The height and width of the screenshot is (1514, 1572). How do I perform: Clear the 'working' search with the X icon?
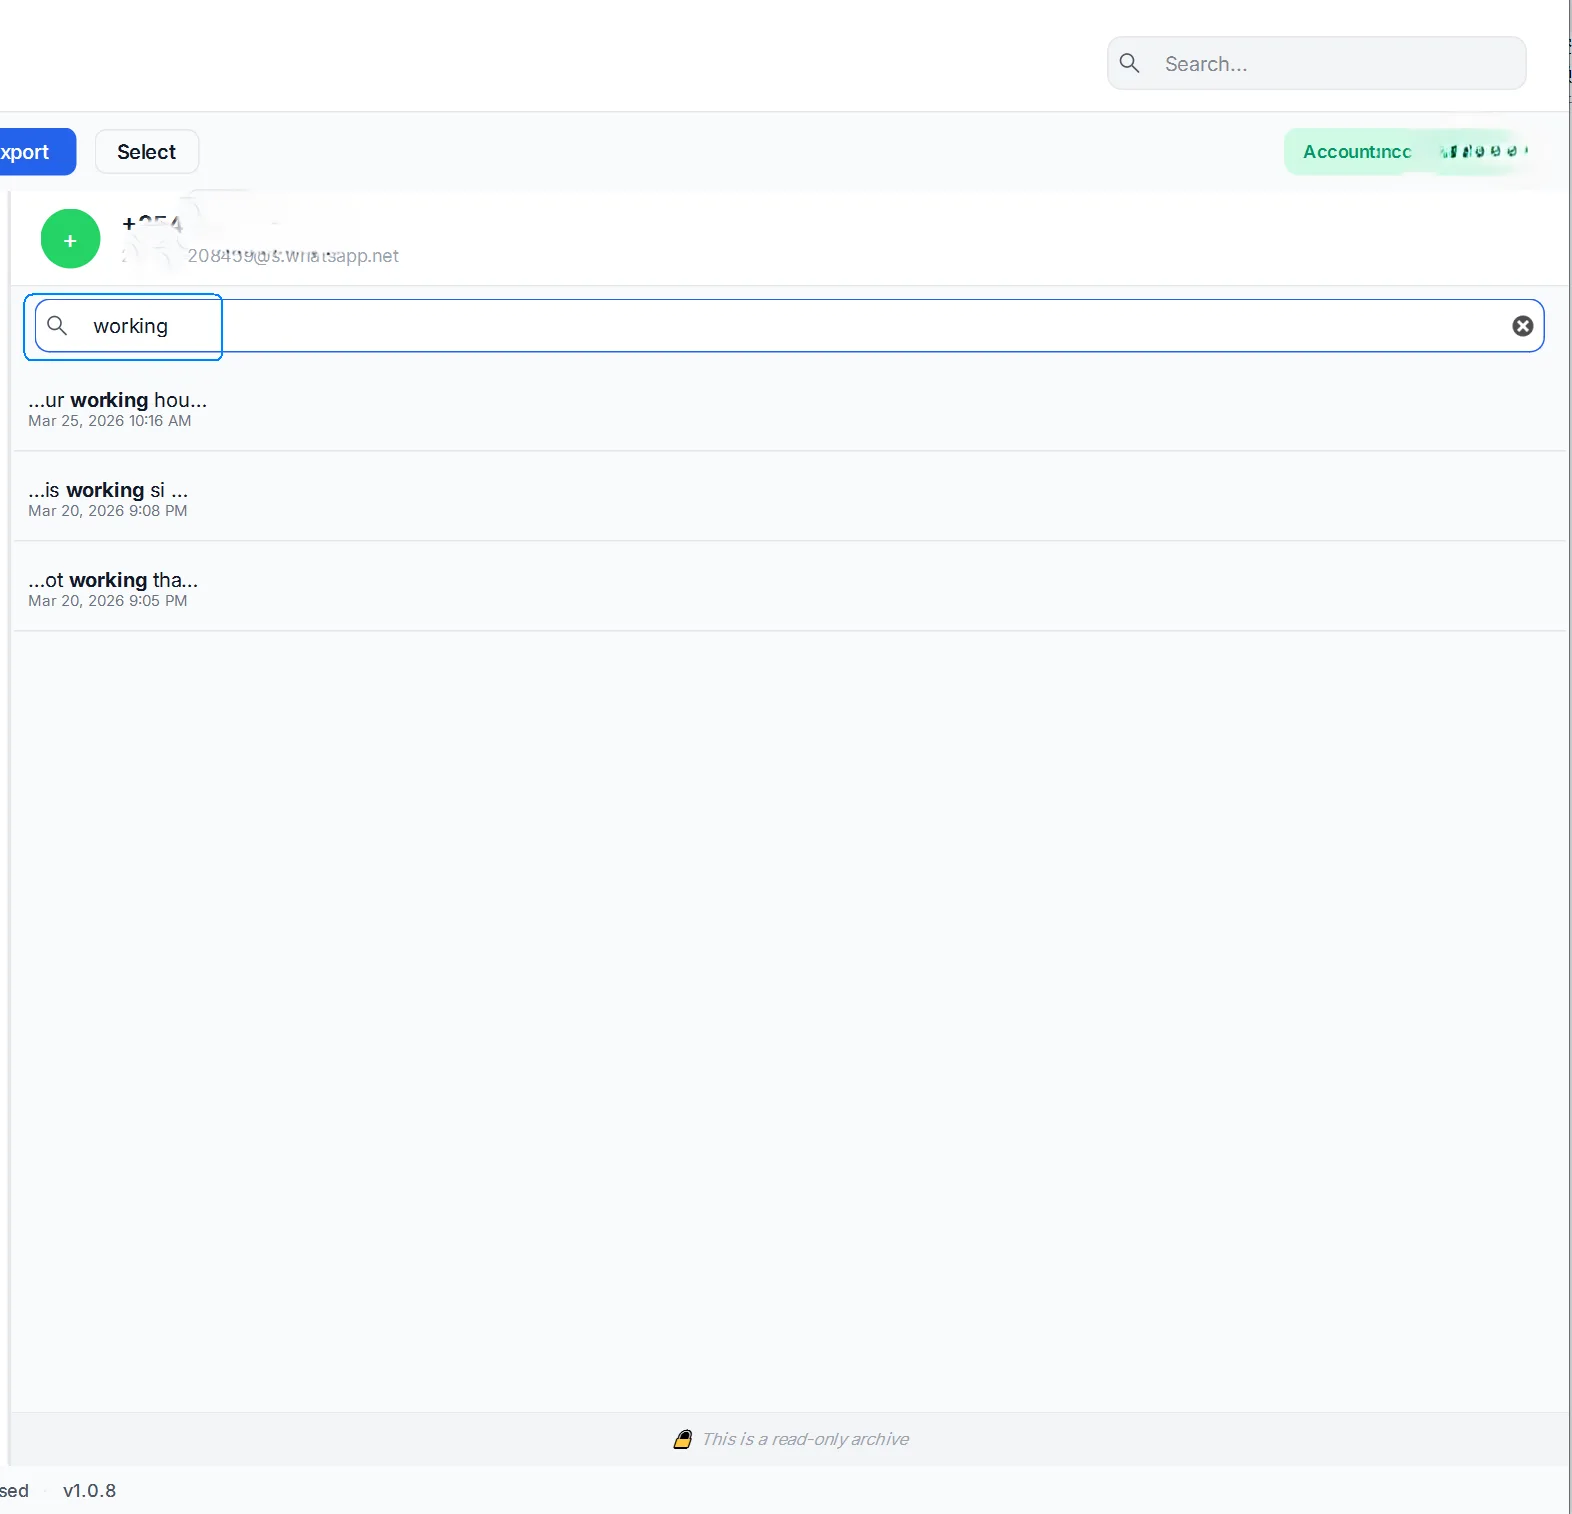click(x=1522, y=326)
